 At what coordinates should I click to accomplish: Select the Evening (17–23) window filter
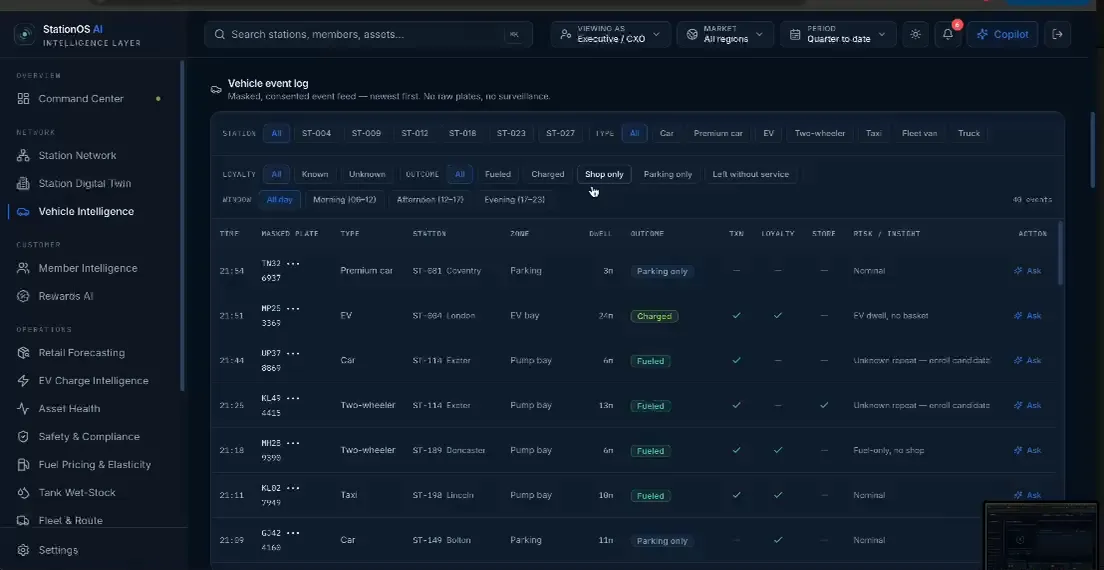pyautogui.click(x=514, y=200)
